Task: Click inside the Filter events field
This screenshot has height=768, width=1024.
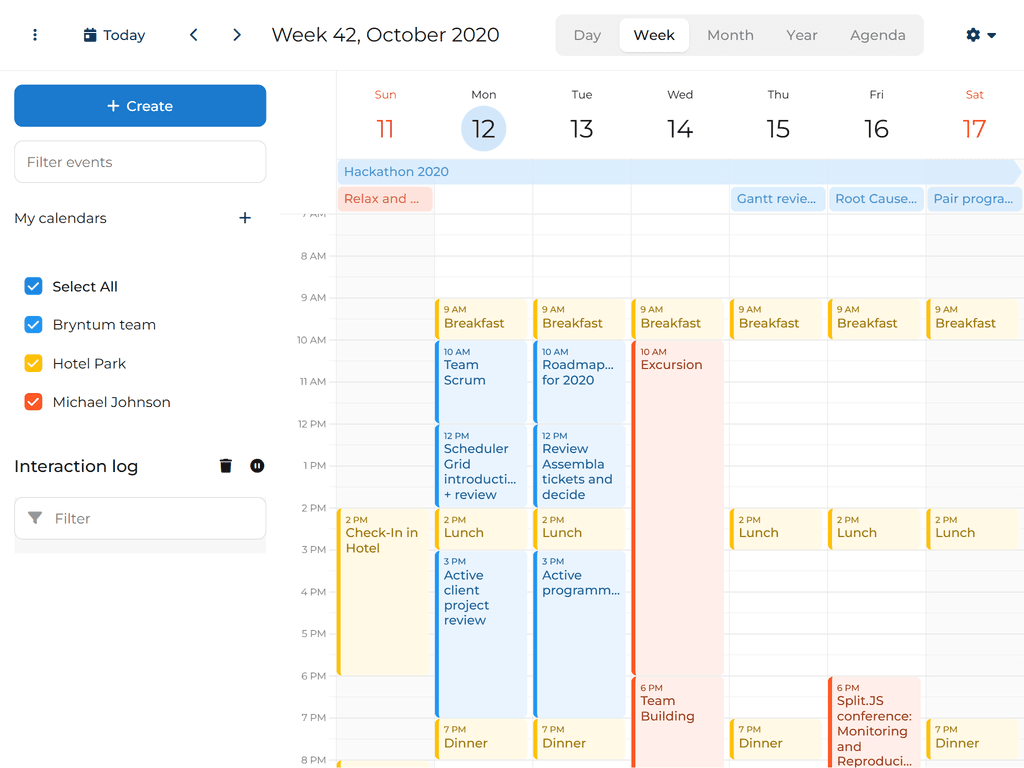Action: pyautogui.click(x=140, y=161)
